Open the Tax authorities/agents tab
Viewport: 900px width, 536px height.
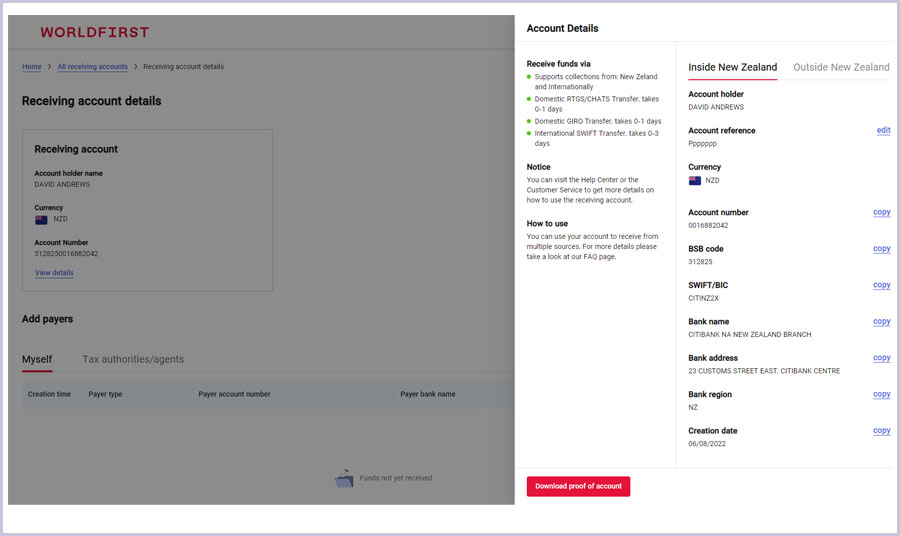tap(133, 359)
